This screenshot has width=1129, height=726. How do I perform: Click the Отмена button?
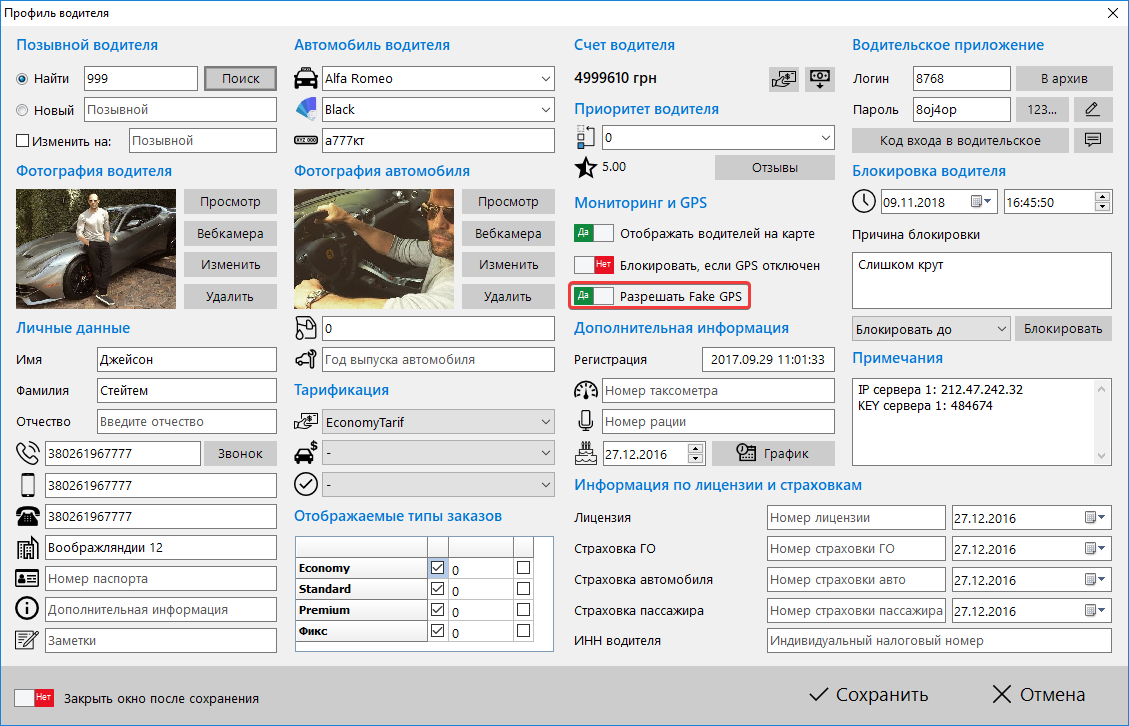[x=1038, y=694]
